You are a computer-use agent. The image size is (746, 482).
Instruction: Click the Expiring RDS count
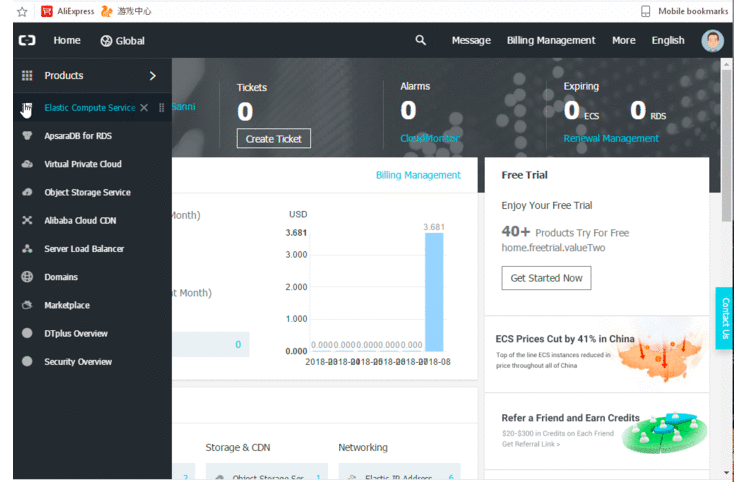(x=638, y=110)
